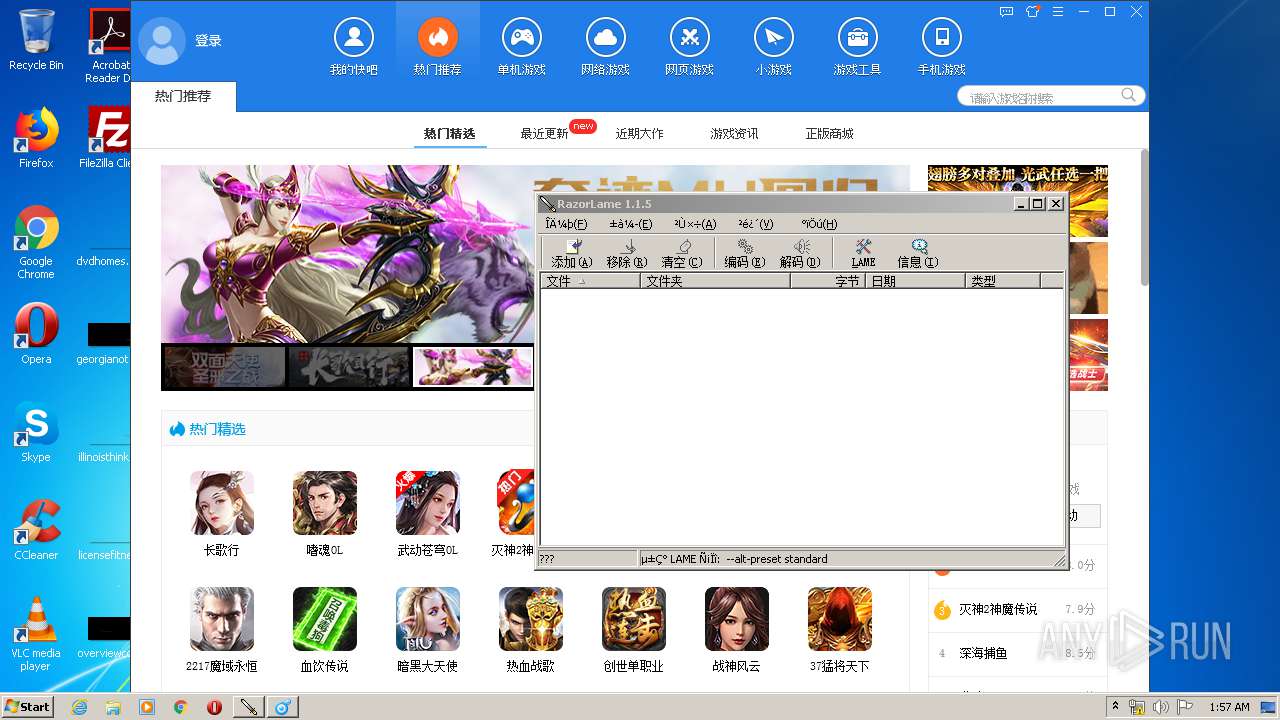This screenshot has width=1280, height=720.
Task: Open the 热血战歌 game icon
Action: click(531, 619)
